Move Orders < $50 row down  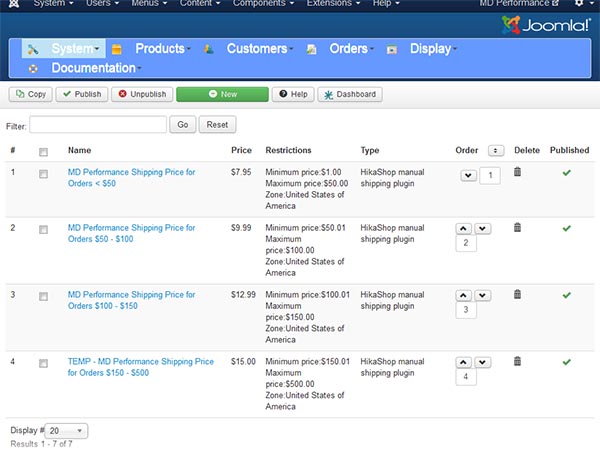point(468,176)
